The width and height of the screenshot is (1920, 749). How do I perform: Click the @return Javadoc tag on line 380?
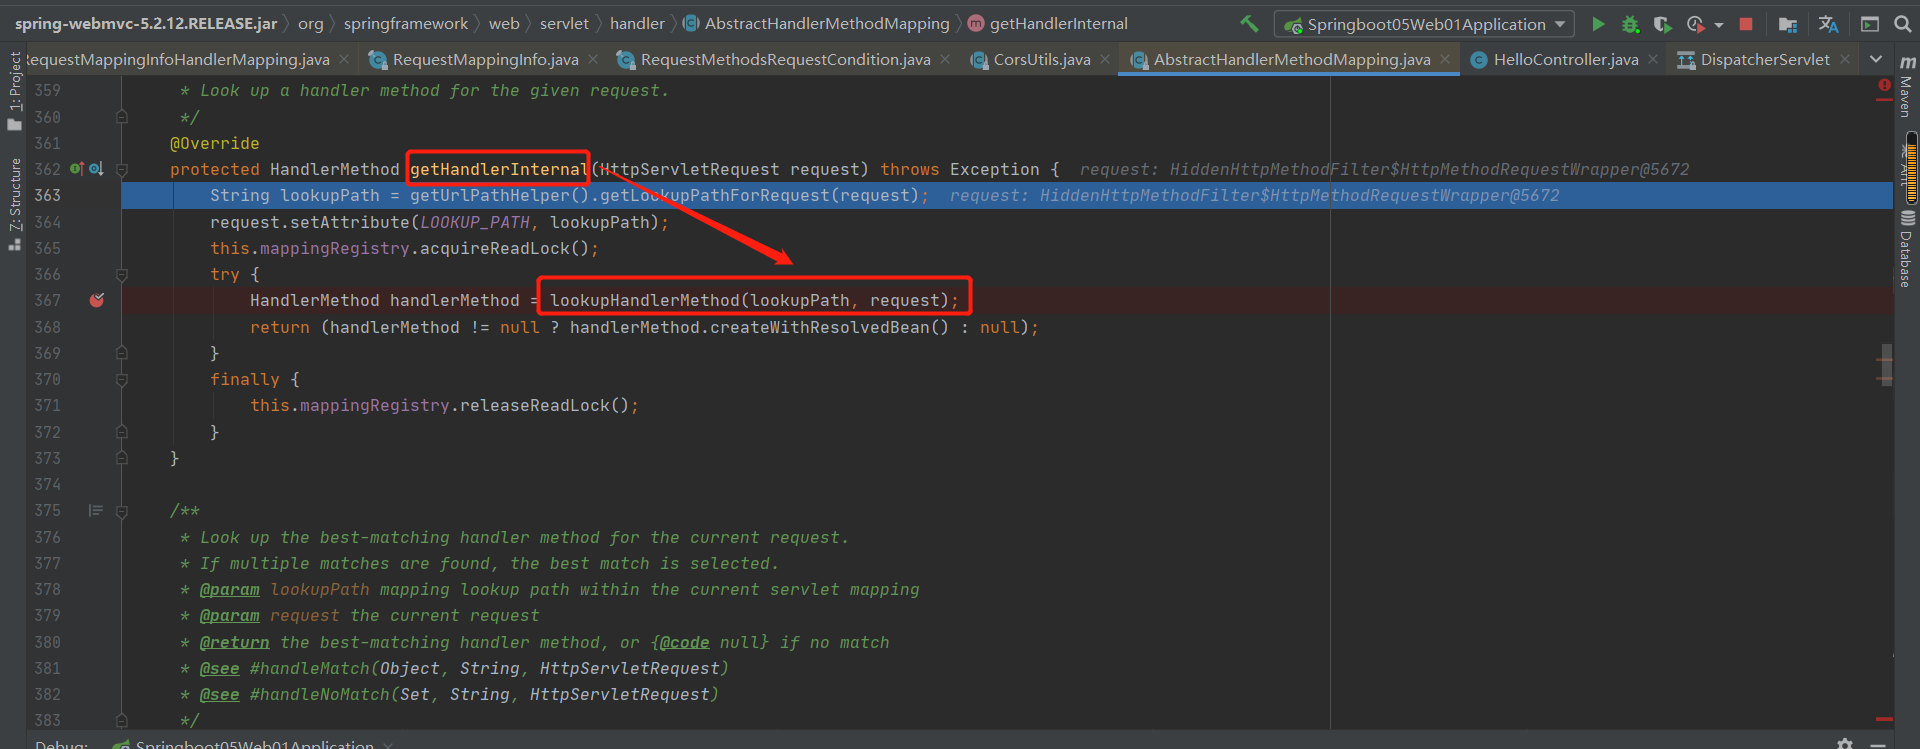(234, 642)
